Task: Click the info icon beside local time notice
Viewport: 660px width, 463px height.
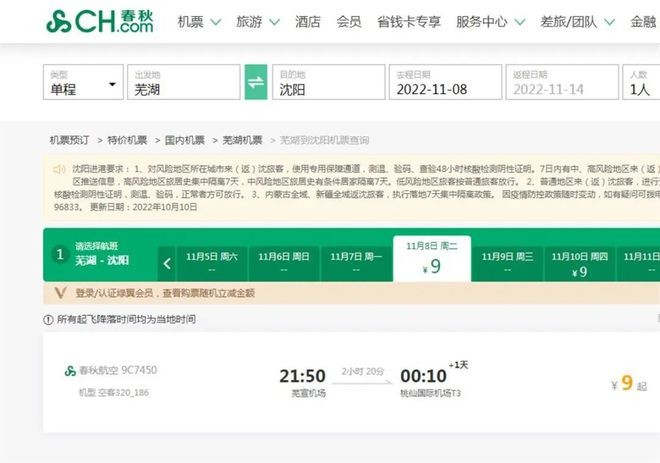Action: (x=49, y=319)
